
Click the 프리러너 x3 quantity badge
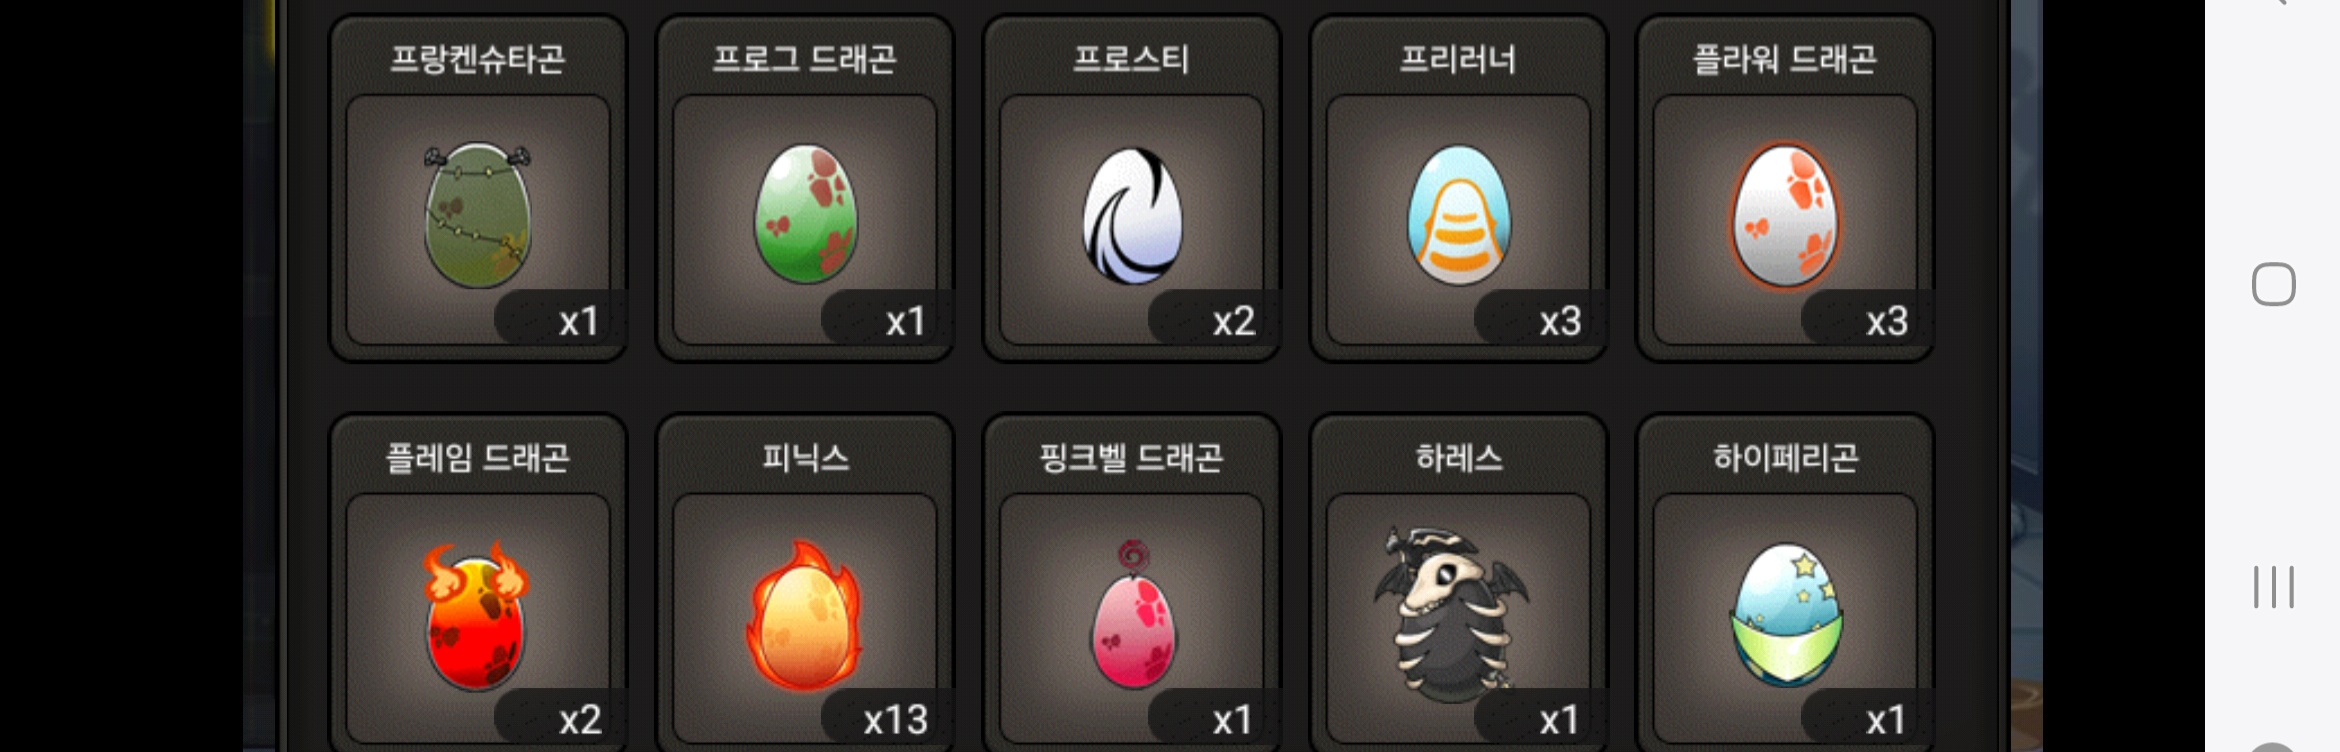(1541, 320)
